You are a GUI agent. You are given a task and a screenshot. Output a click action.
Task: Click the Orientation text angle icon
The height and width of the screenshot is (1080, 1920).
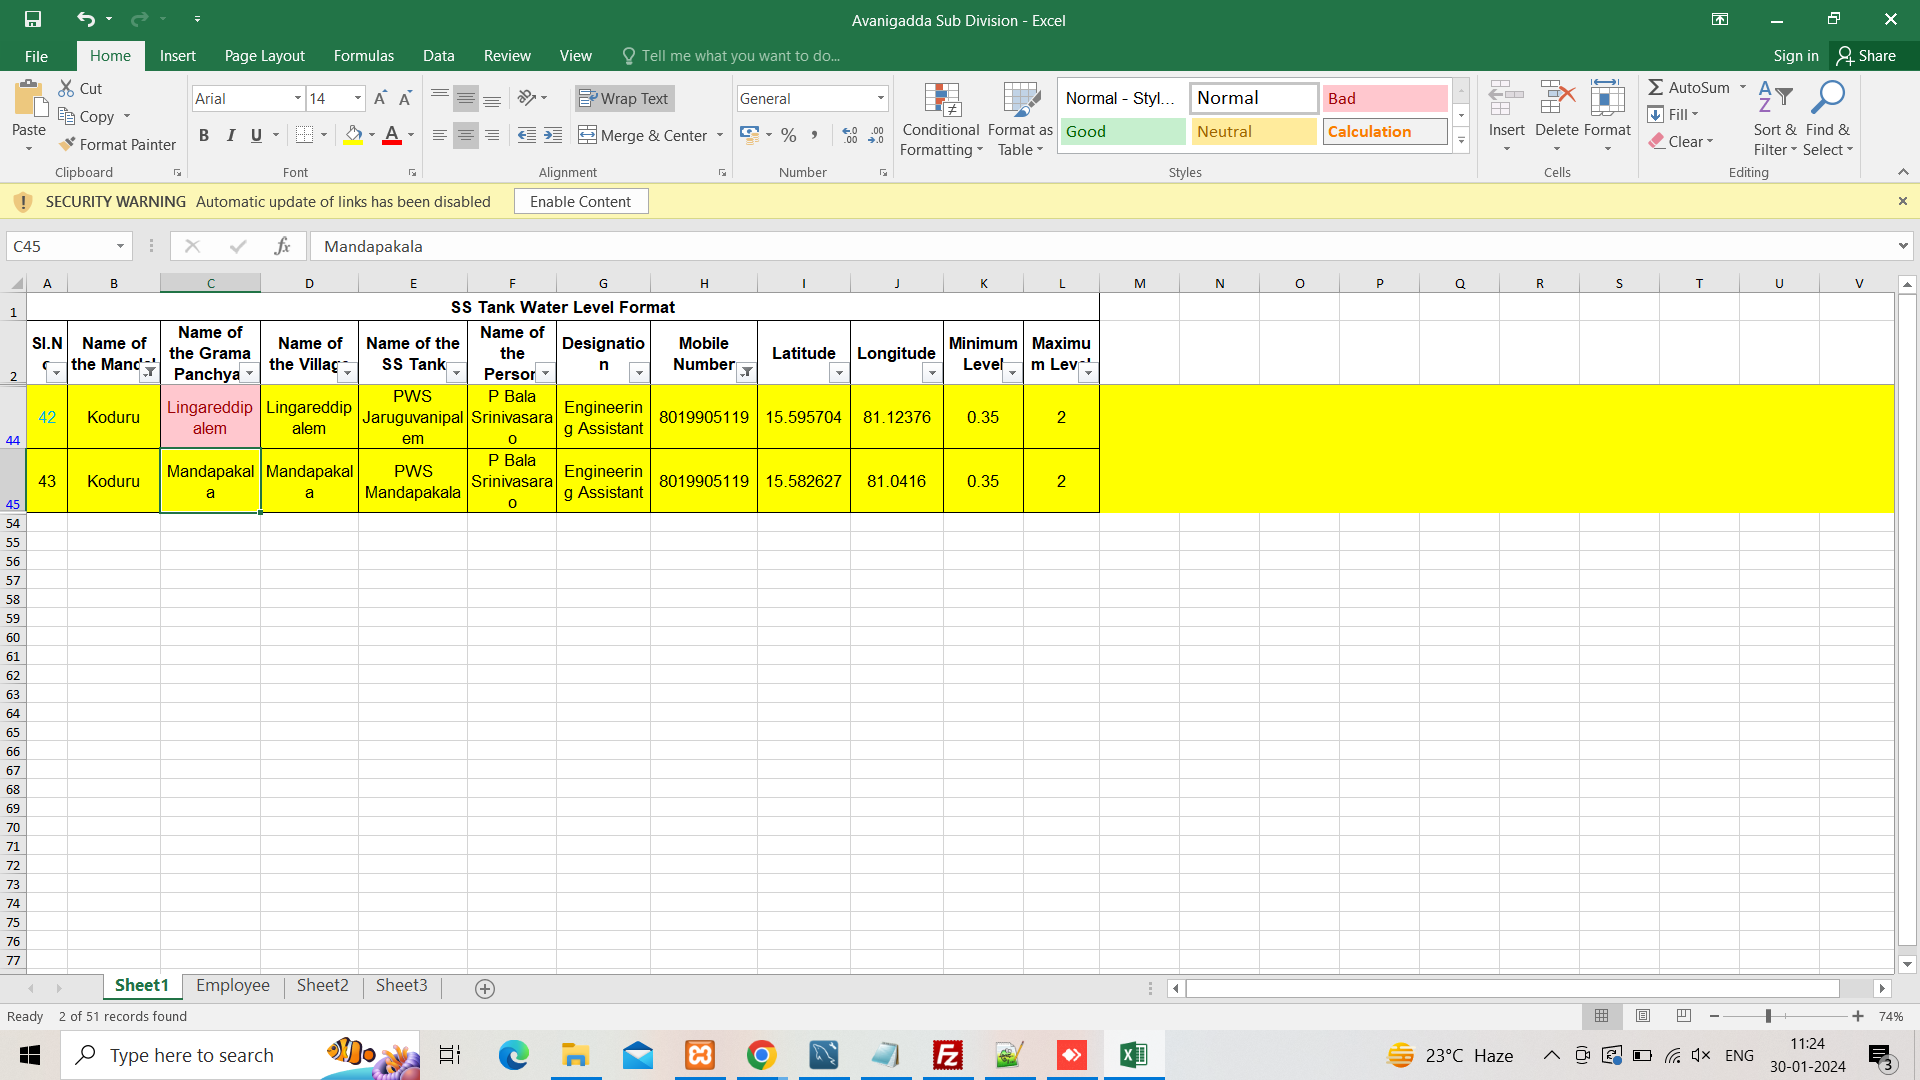coord(527,98)
